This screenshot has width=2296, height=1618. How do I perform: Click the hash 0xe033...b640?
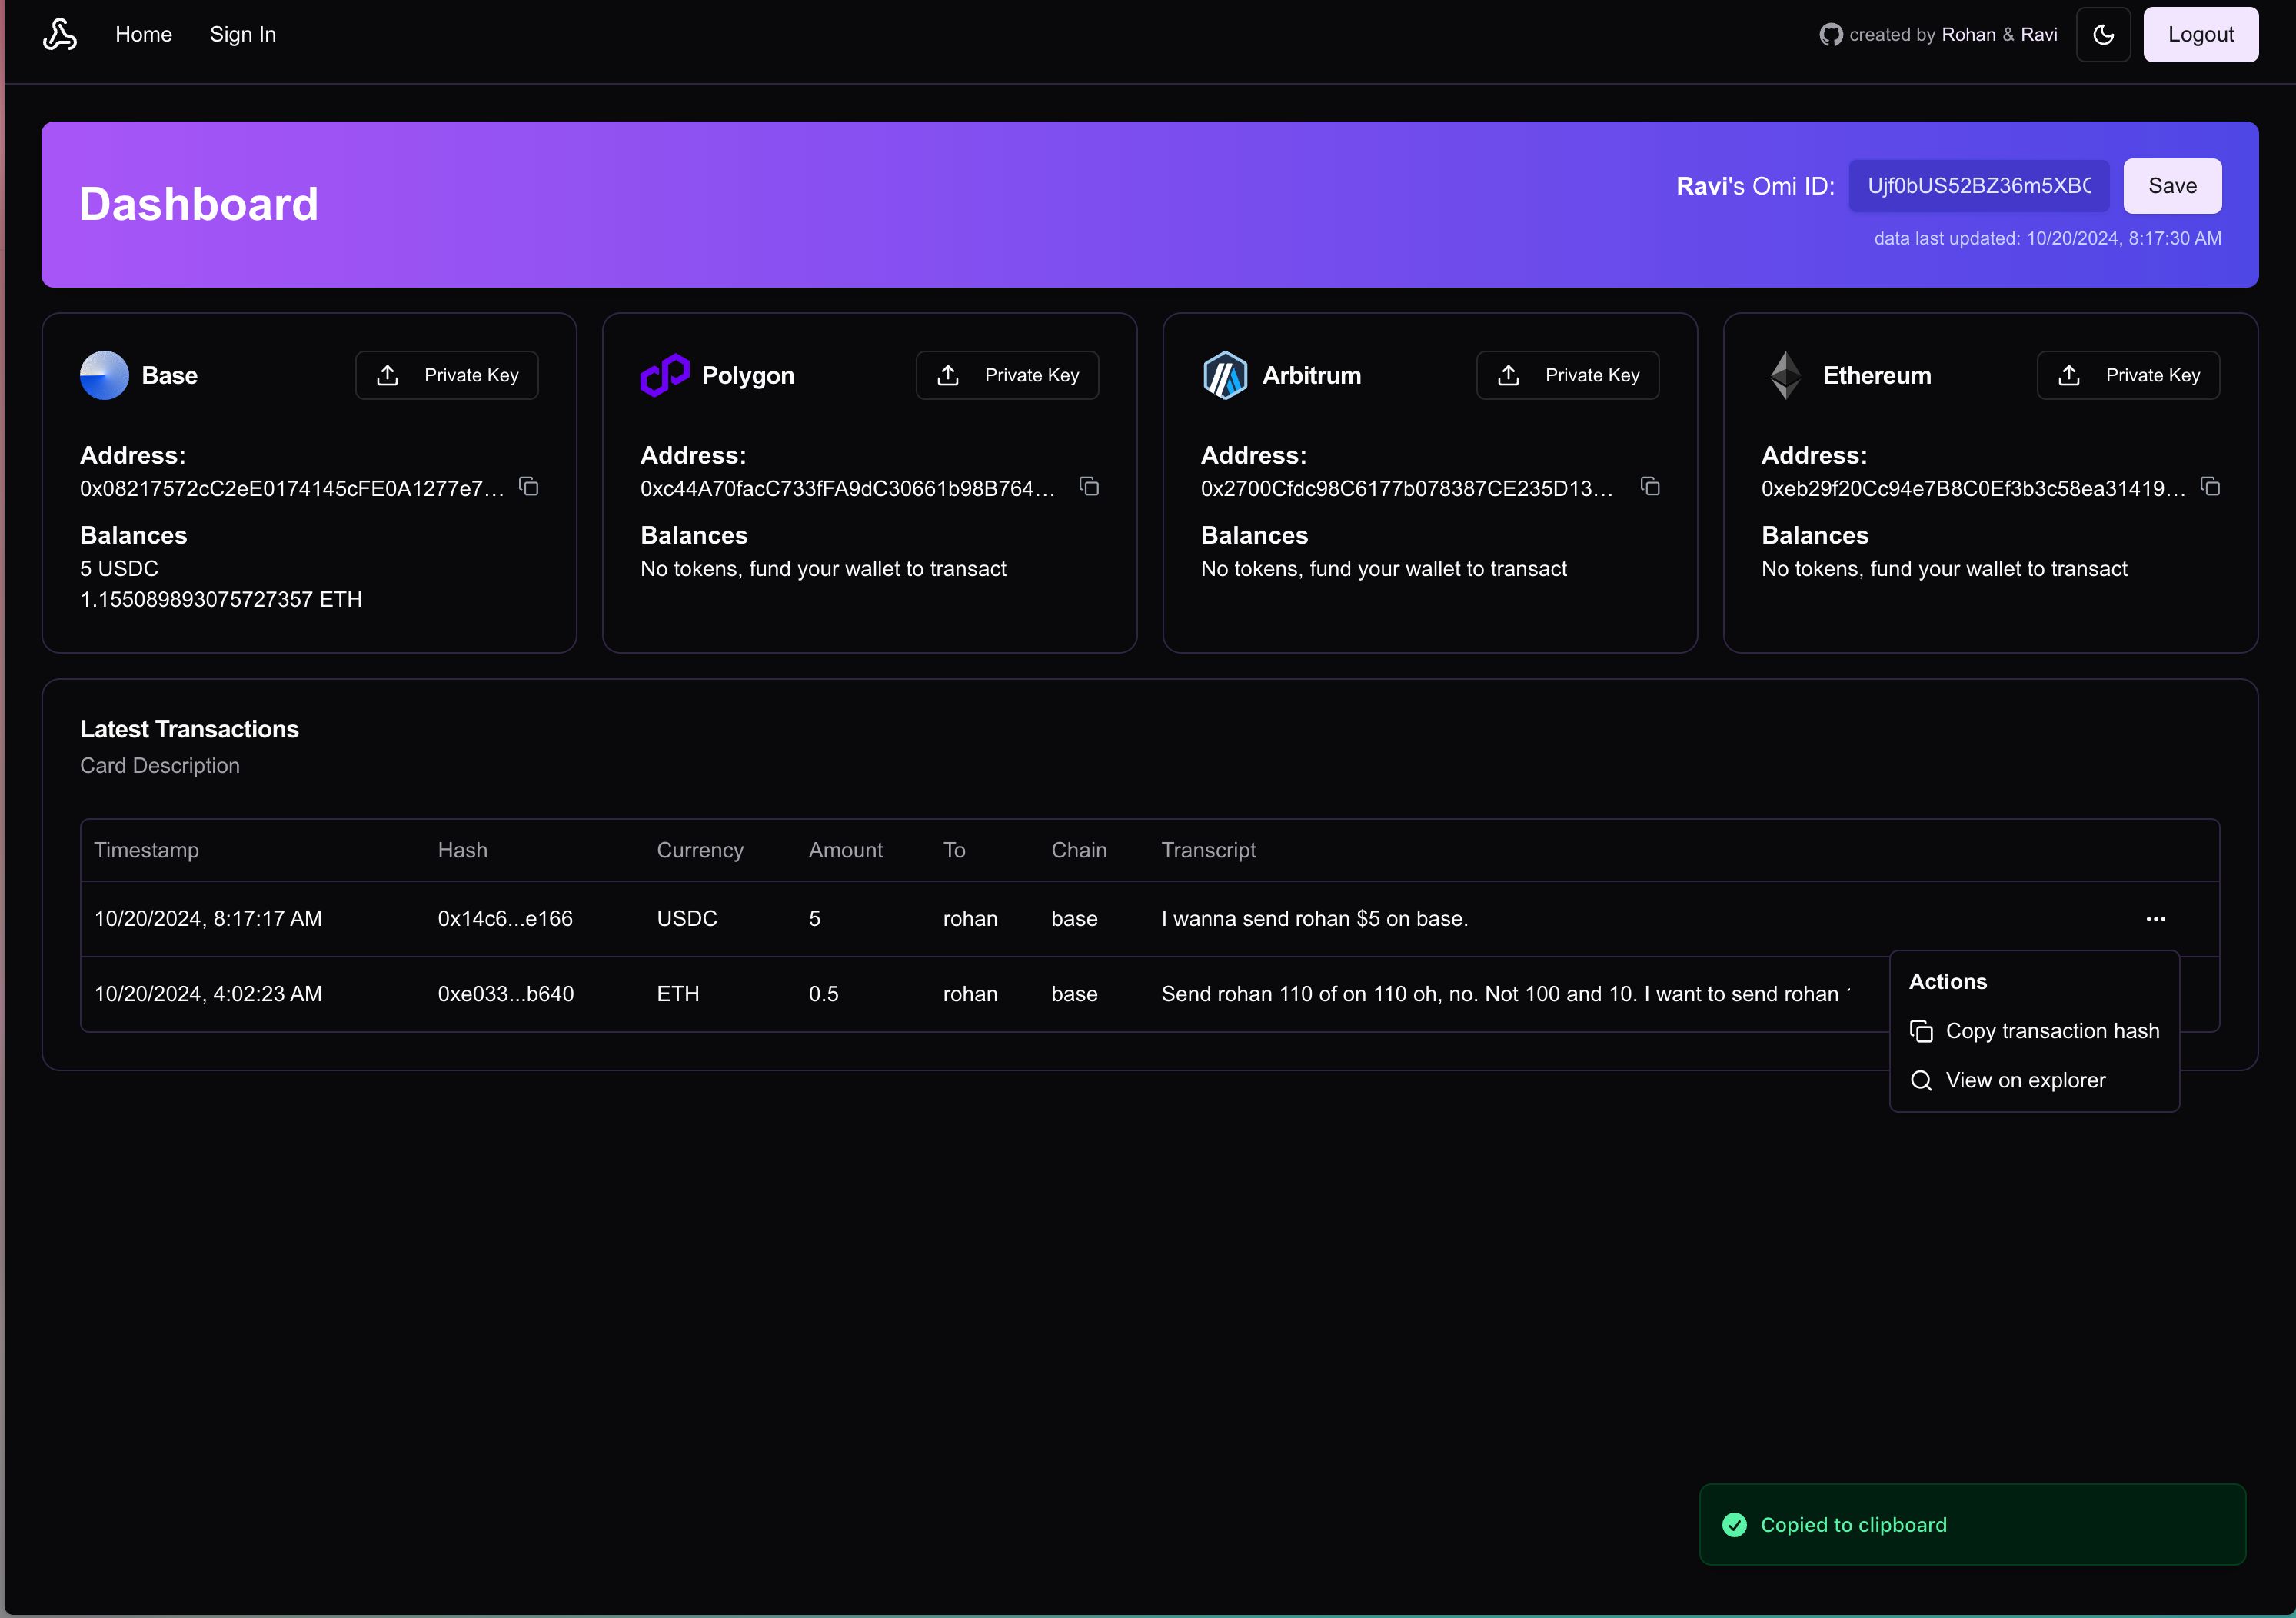[x=506, y=995]
